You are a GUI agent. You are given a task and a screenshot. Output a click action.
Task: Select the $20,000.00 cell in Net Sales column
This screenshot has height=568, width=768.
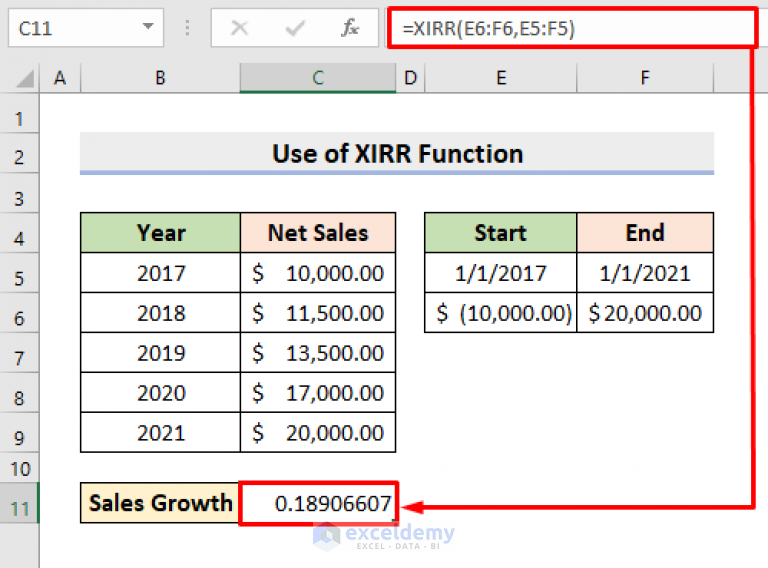click(318, 432)
